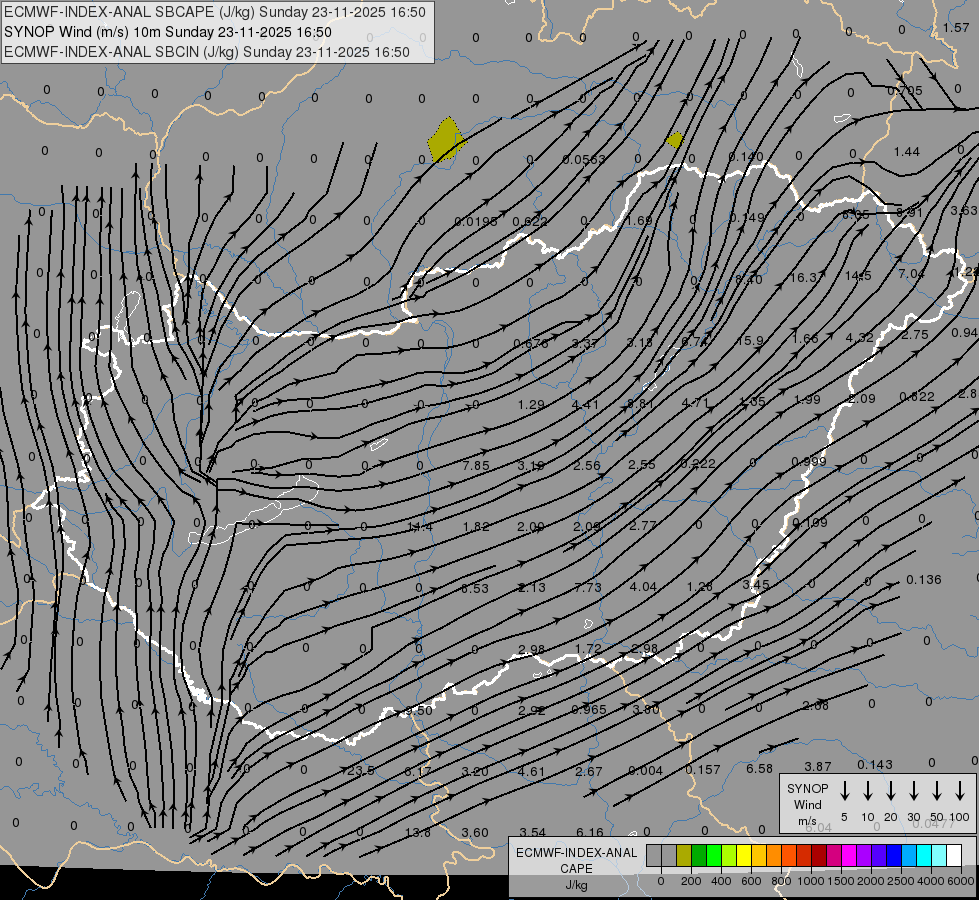
Task: Click the 15.9 CAPE value on map
Action: [x=750, y=340]
